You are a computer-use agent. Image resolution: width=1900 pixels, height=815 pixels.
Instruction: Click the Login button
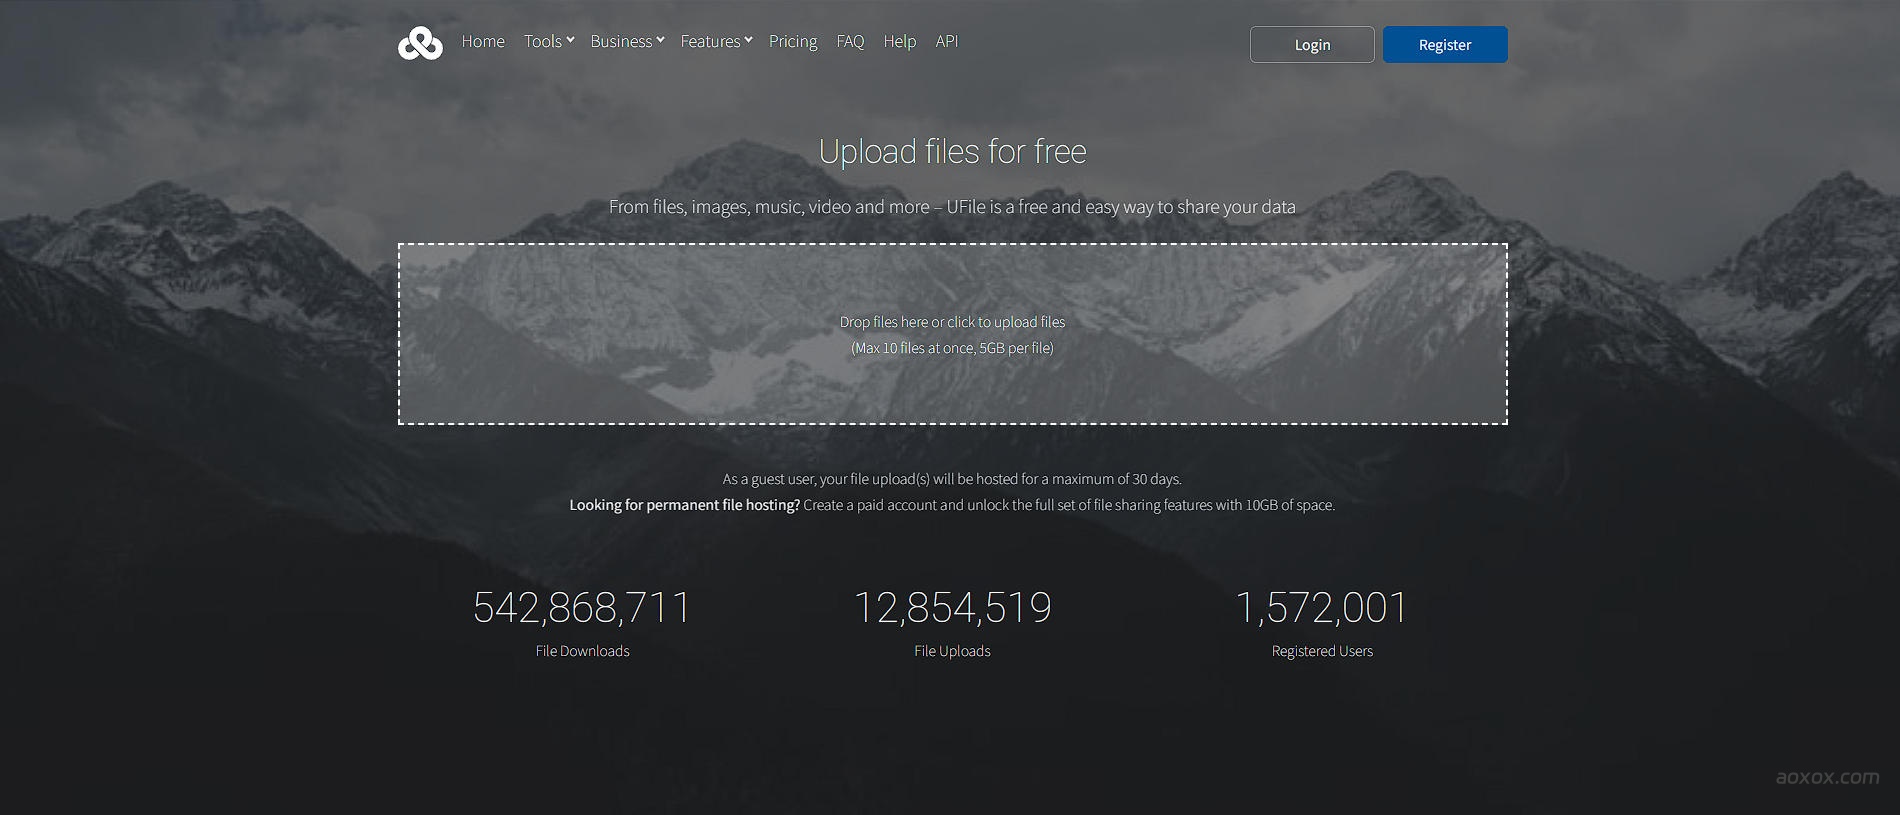1312,44
